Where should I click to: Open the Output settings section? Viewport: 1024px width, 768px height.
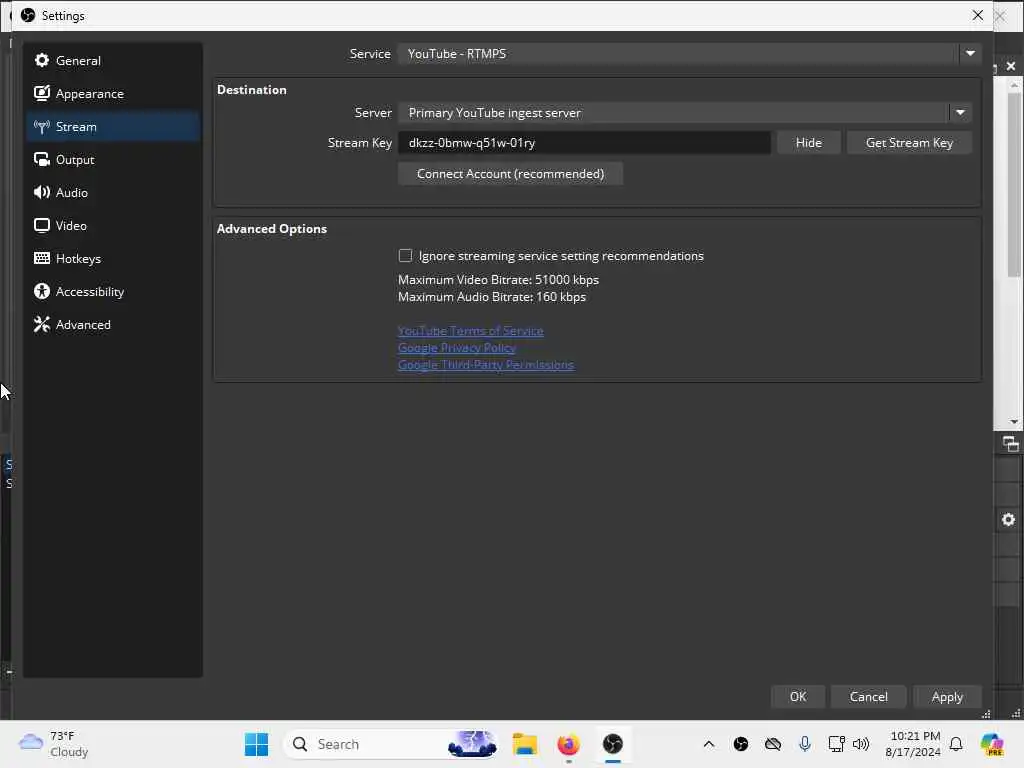coord(112,159)
